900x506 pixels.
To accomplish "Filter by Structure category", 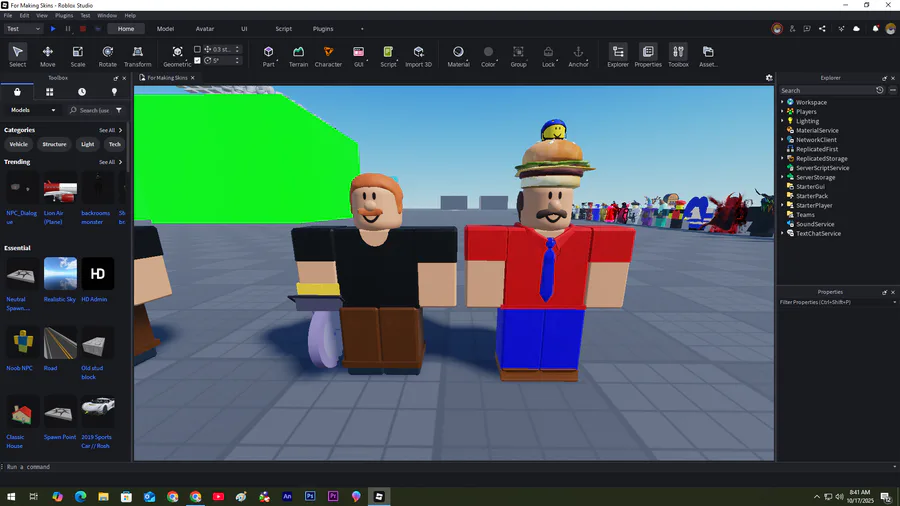I will [54, 144].
